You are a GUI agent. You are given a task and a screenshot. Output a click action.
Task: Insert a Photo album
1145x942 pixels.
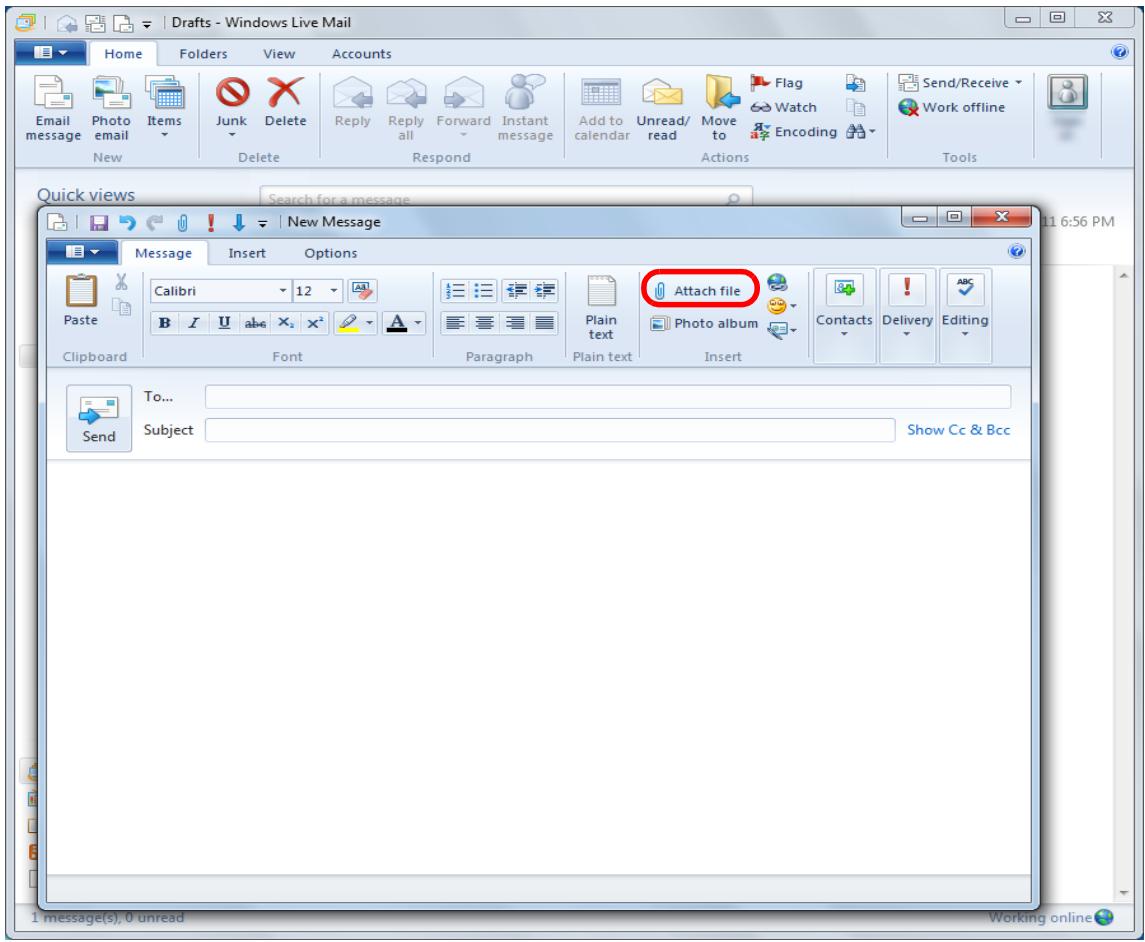point(705,323)
